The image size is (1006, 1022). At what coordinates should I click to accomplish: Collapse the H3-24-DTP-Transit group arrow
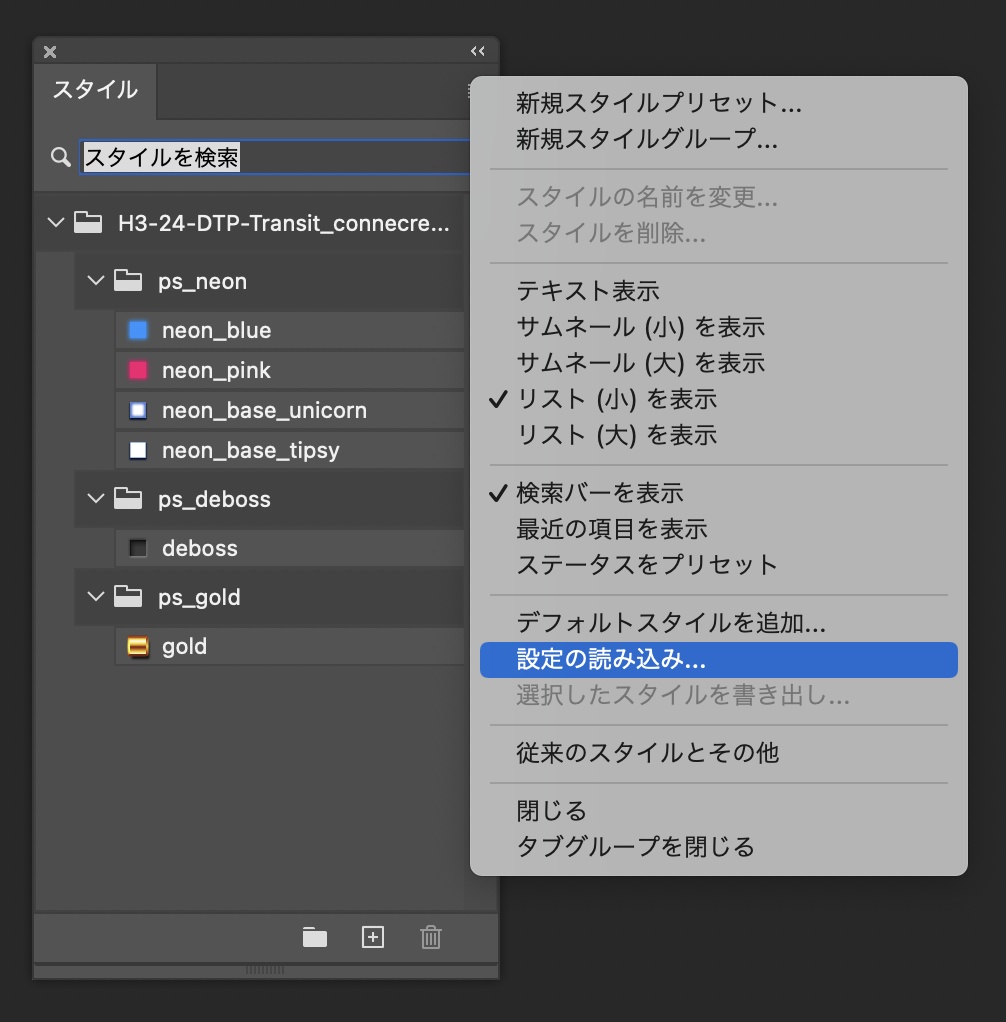click(x=56, y=223)
